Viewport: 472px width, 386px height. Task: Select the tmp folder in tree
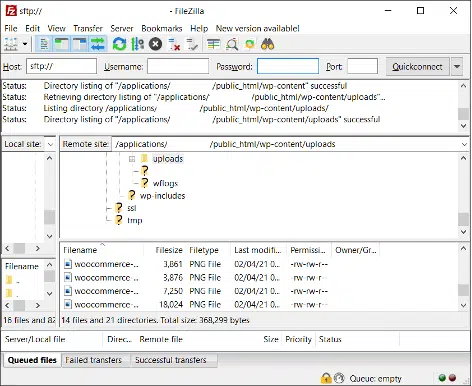[x=135, y=220]
